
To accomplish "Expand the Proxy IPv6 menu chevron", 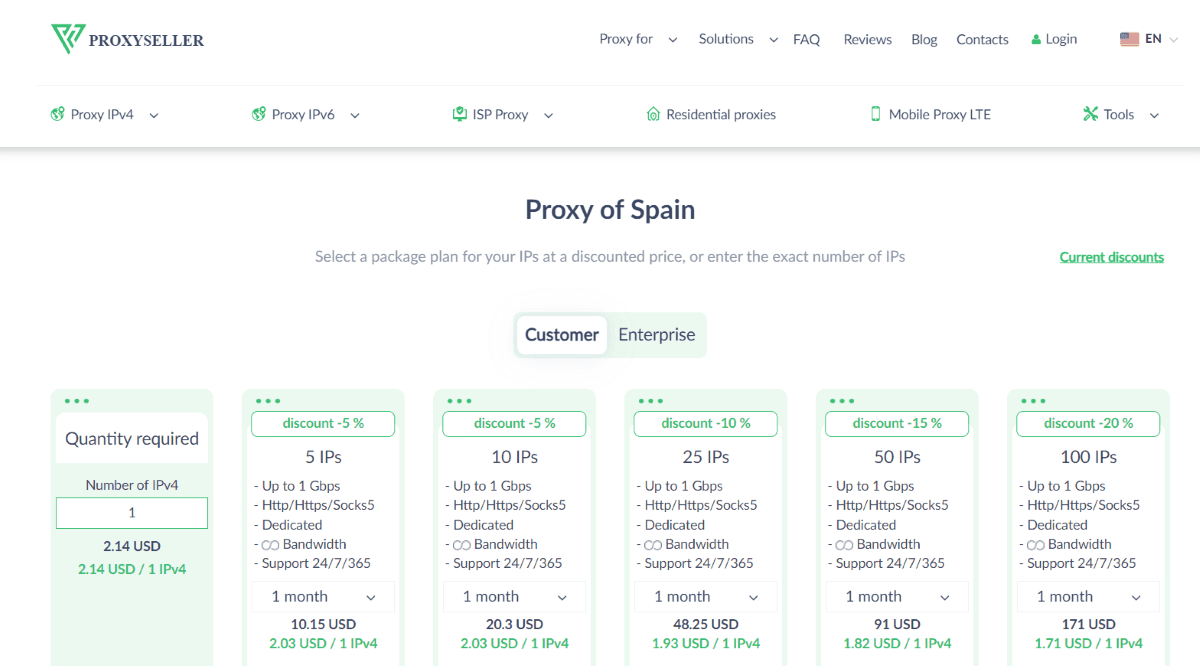I will click(355, 116).
